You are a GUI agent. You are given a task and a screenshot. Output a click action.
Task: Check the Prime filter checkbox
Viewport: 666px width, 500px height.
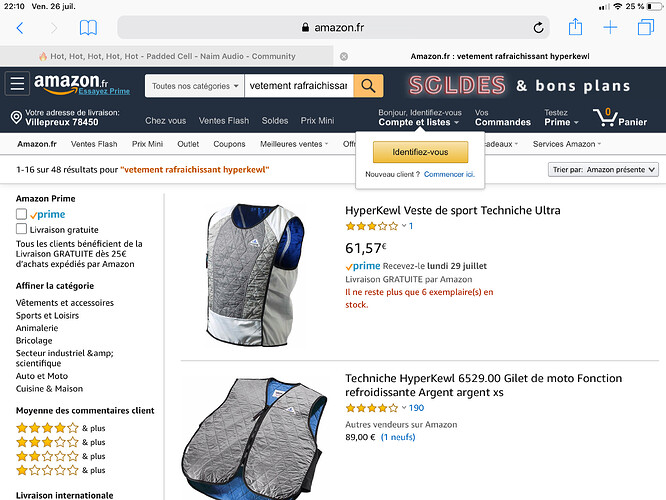coord(22,215)
